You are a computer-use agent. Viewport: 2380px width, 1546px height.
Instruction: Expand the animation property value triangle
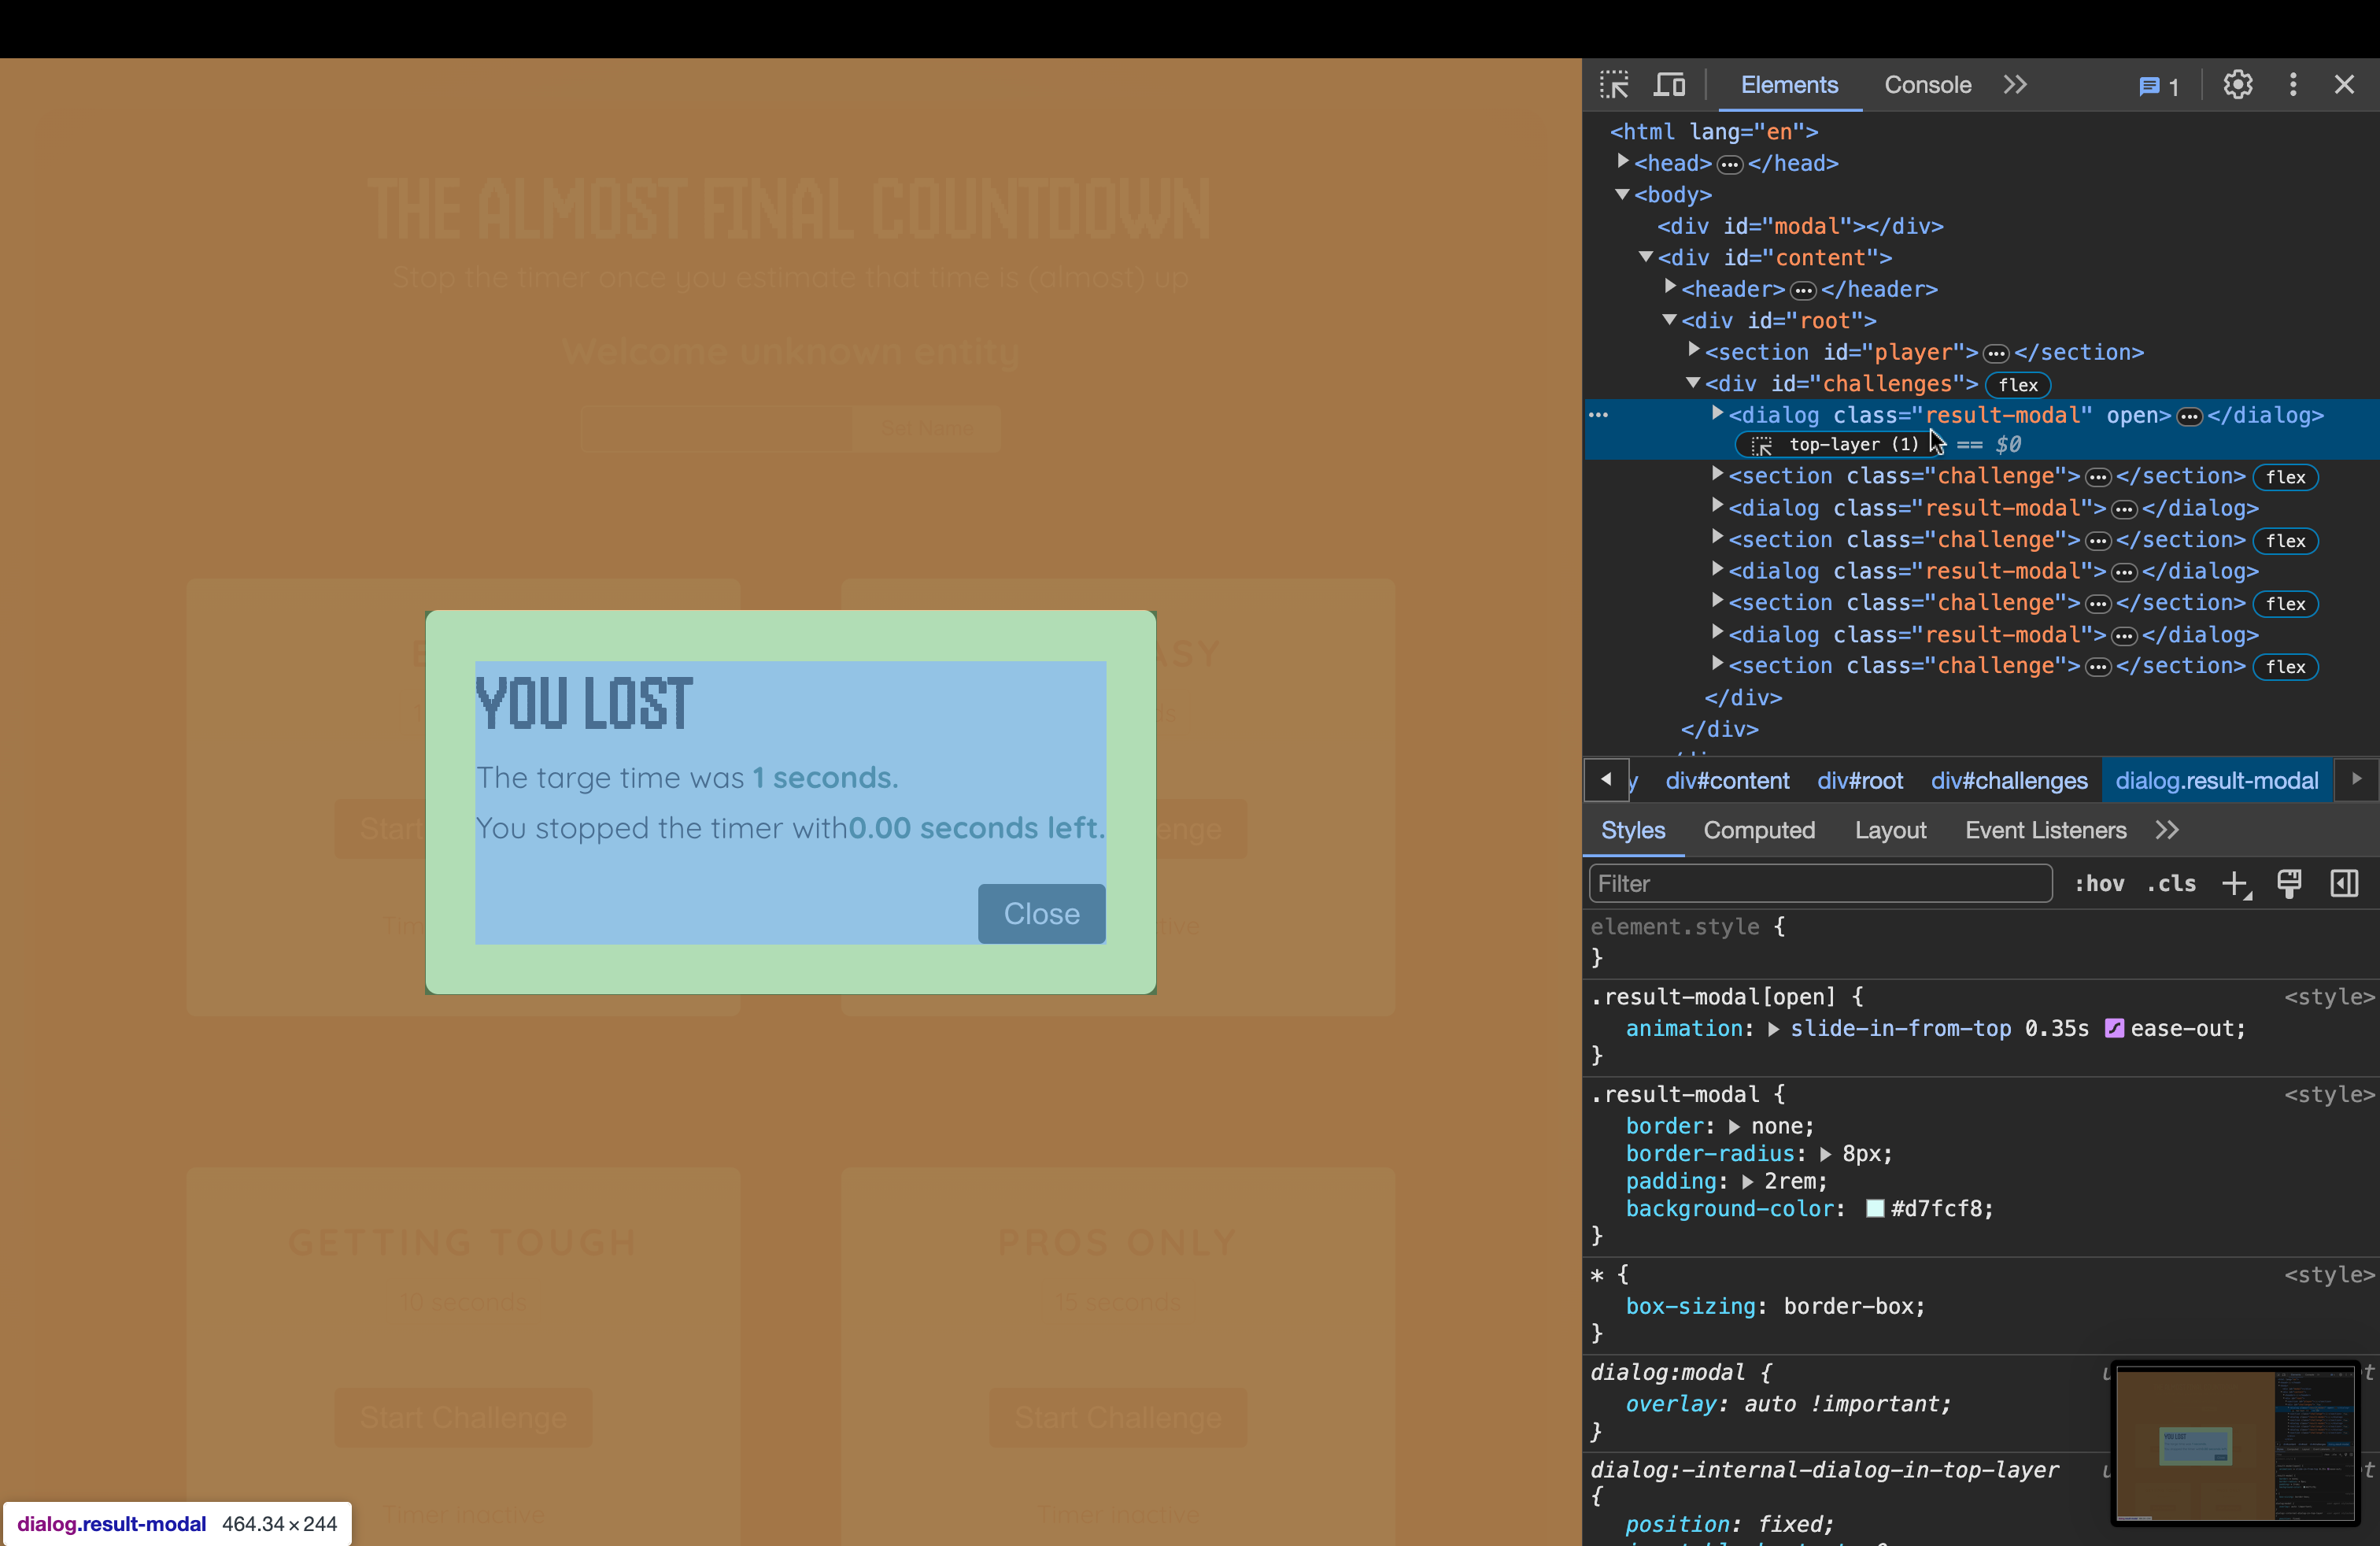coord(1773,1029)
